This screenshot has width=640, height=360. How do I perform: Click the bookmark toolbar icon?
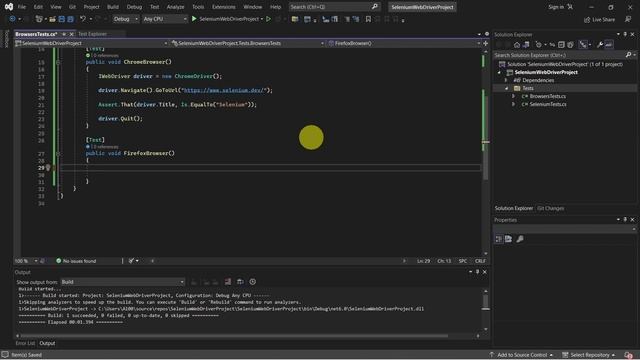pyautogui.click(x=368, y=19)
